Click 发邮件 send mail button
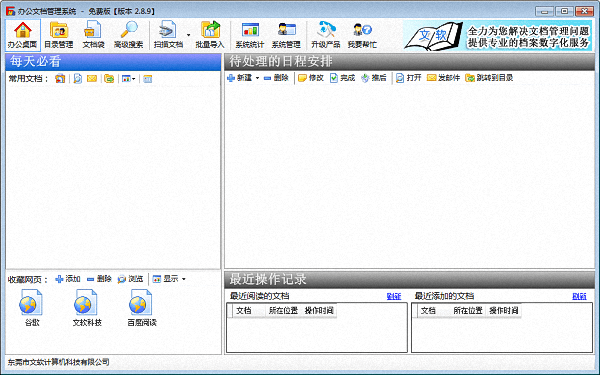This screenshot has height=375, width=600. point(443,78)
